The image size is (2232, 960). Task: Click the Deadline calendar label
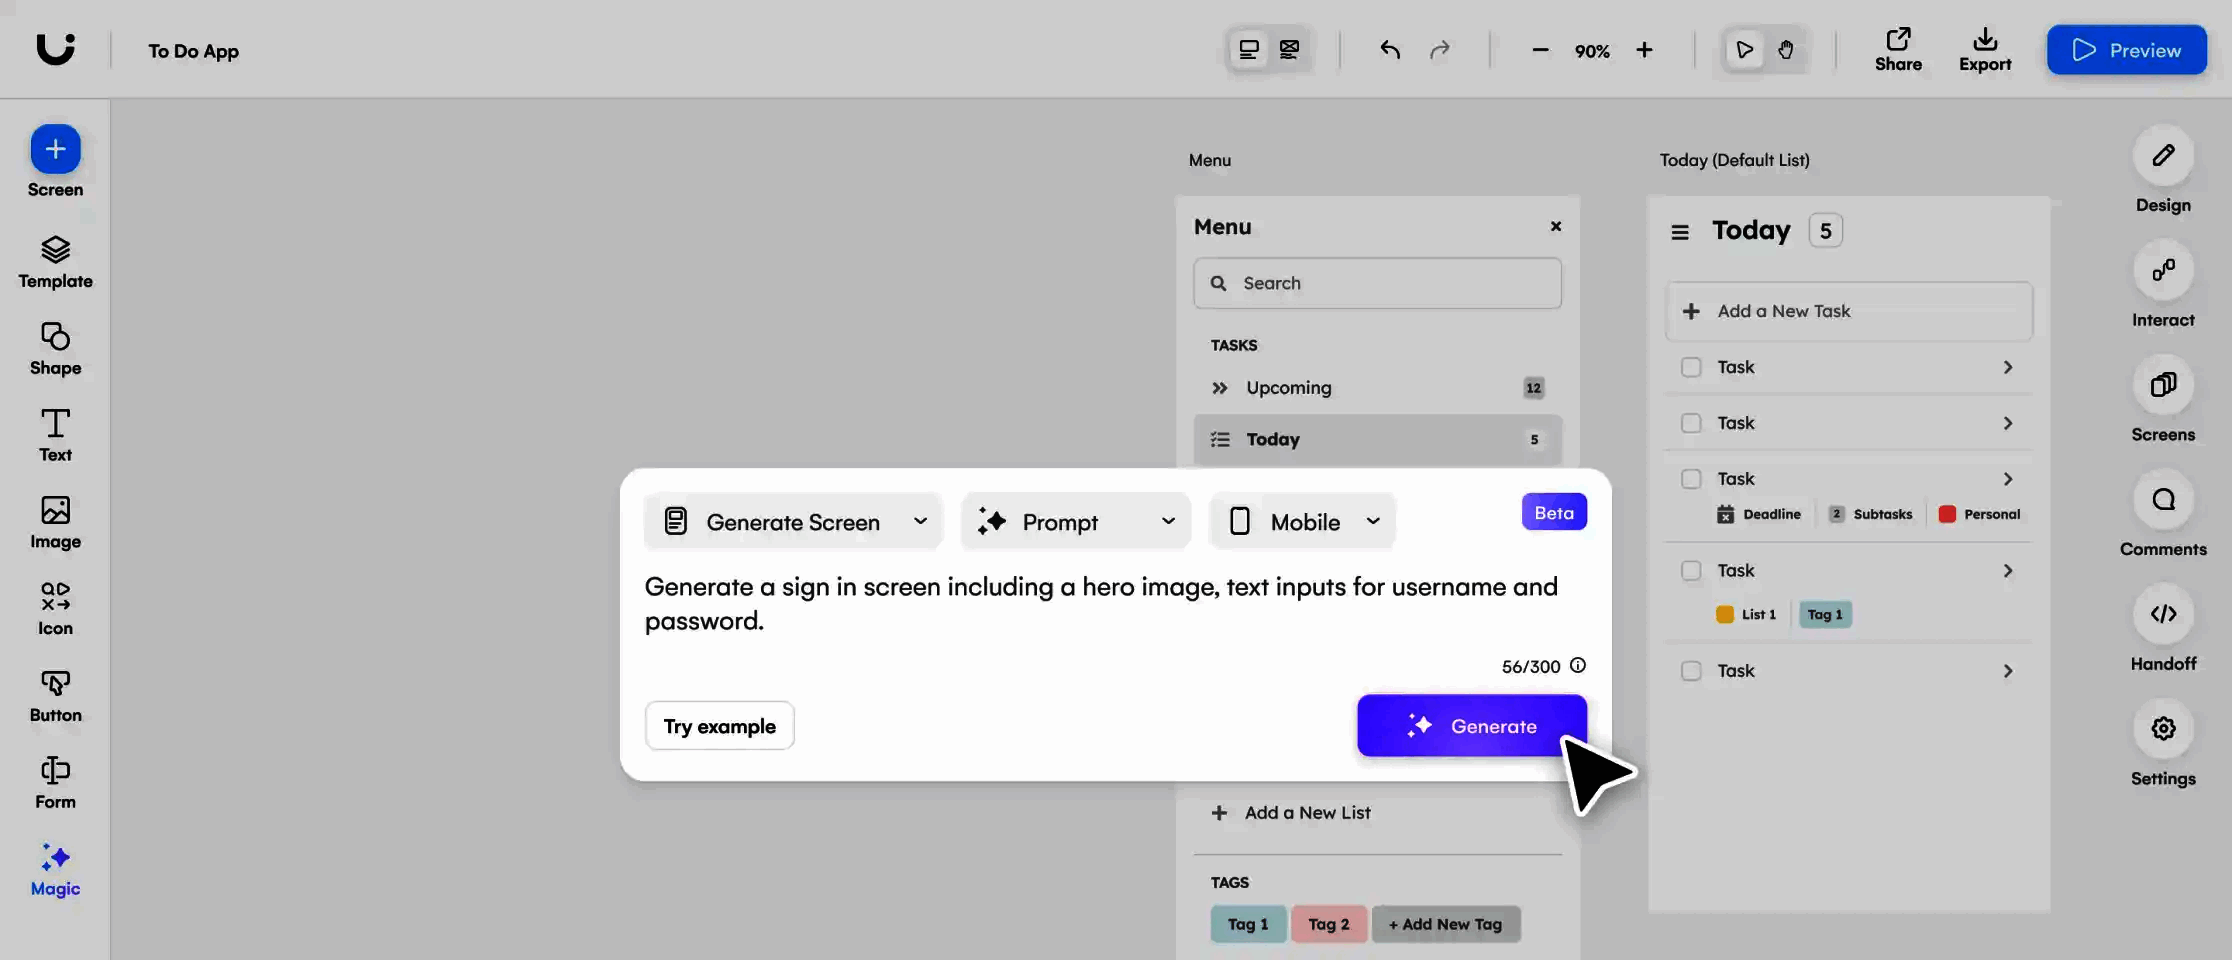(1759, 515)
